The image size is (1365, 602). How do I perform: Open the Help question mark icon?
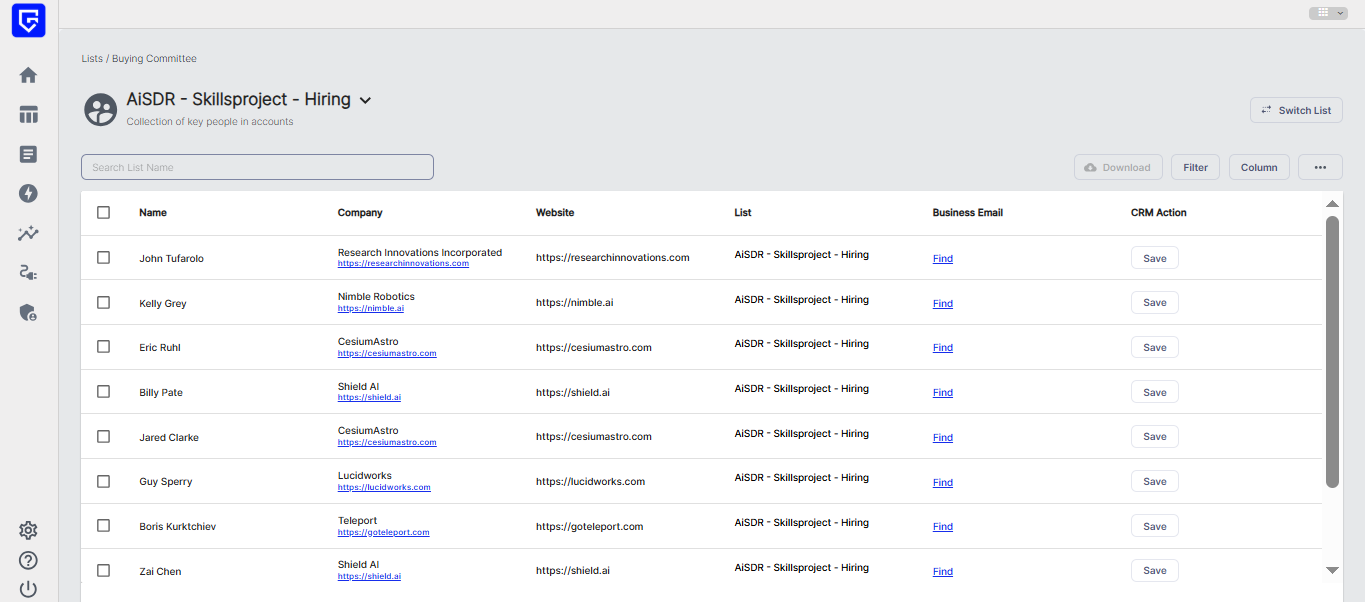point(28,560)
